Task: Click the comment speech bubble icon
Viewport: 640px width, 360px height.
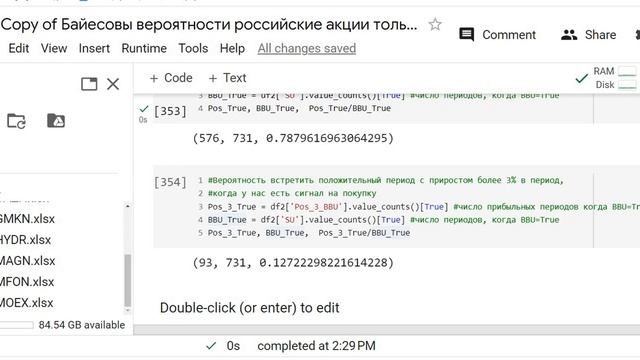Action: click(x=467, y=35)
